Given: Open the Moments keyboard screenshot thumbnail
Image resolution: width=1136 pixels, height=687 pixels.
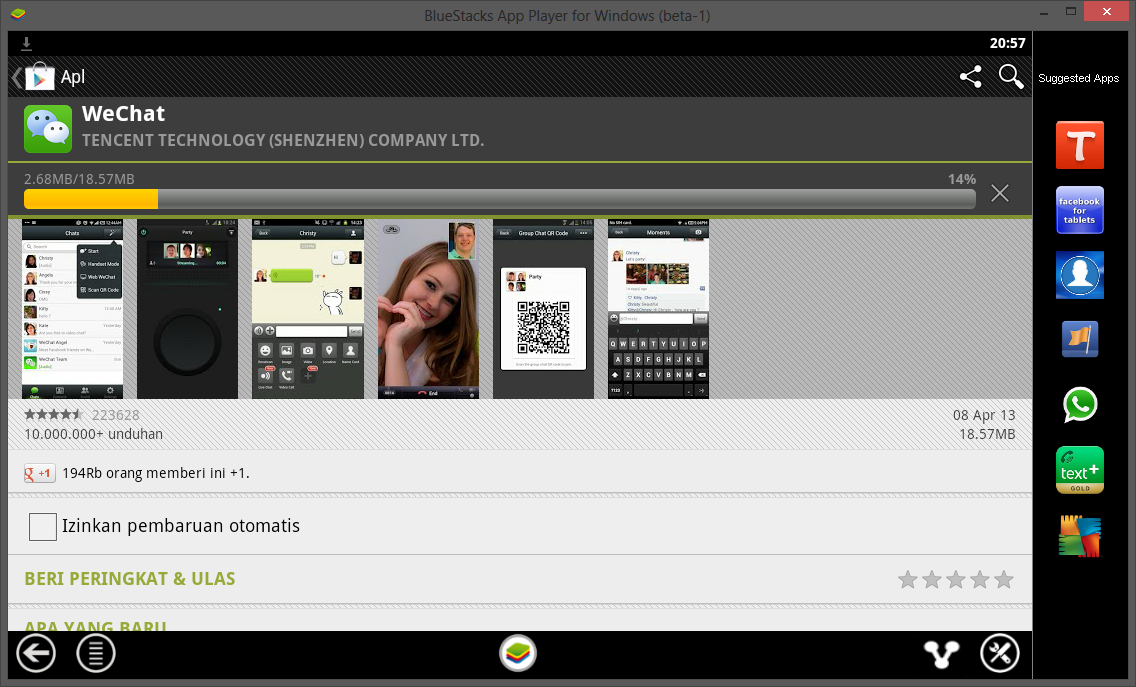Looking at the screenshot, I should point(658,309).
